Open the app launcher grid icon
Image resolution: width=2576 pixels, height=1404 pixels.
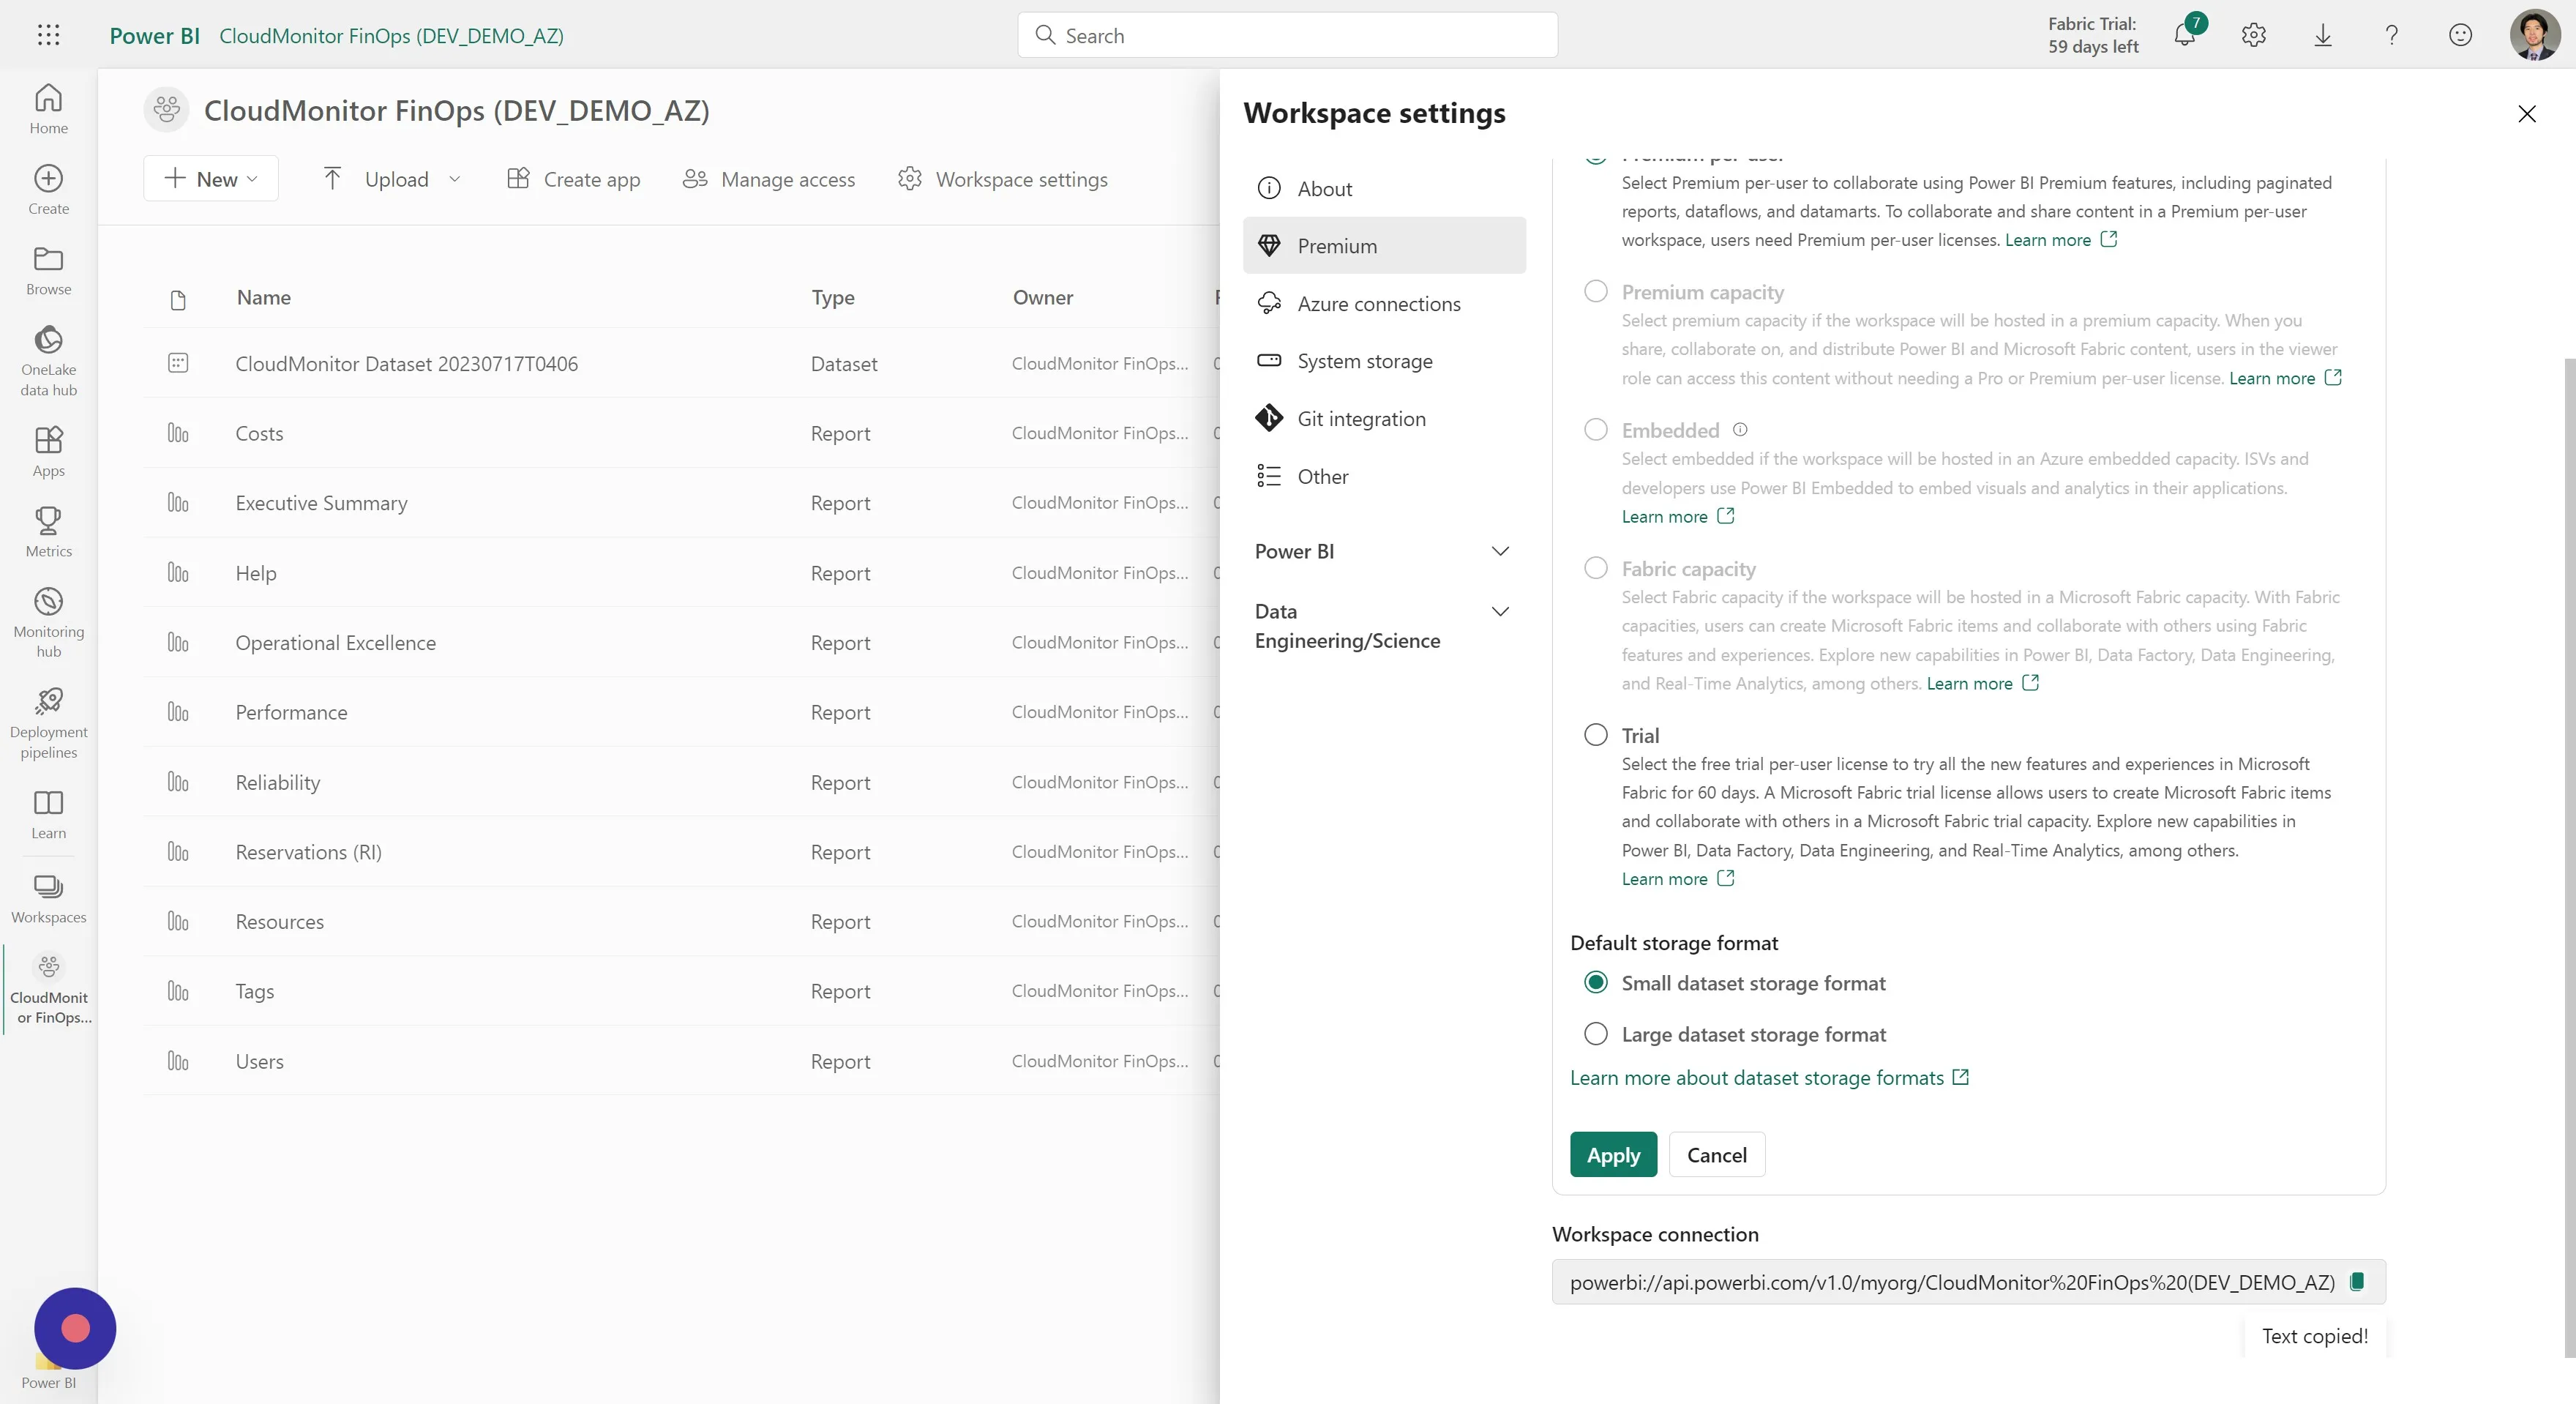48,35
